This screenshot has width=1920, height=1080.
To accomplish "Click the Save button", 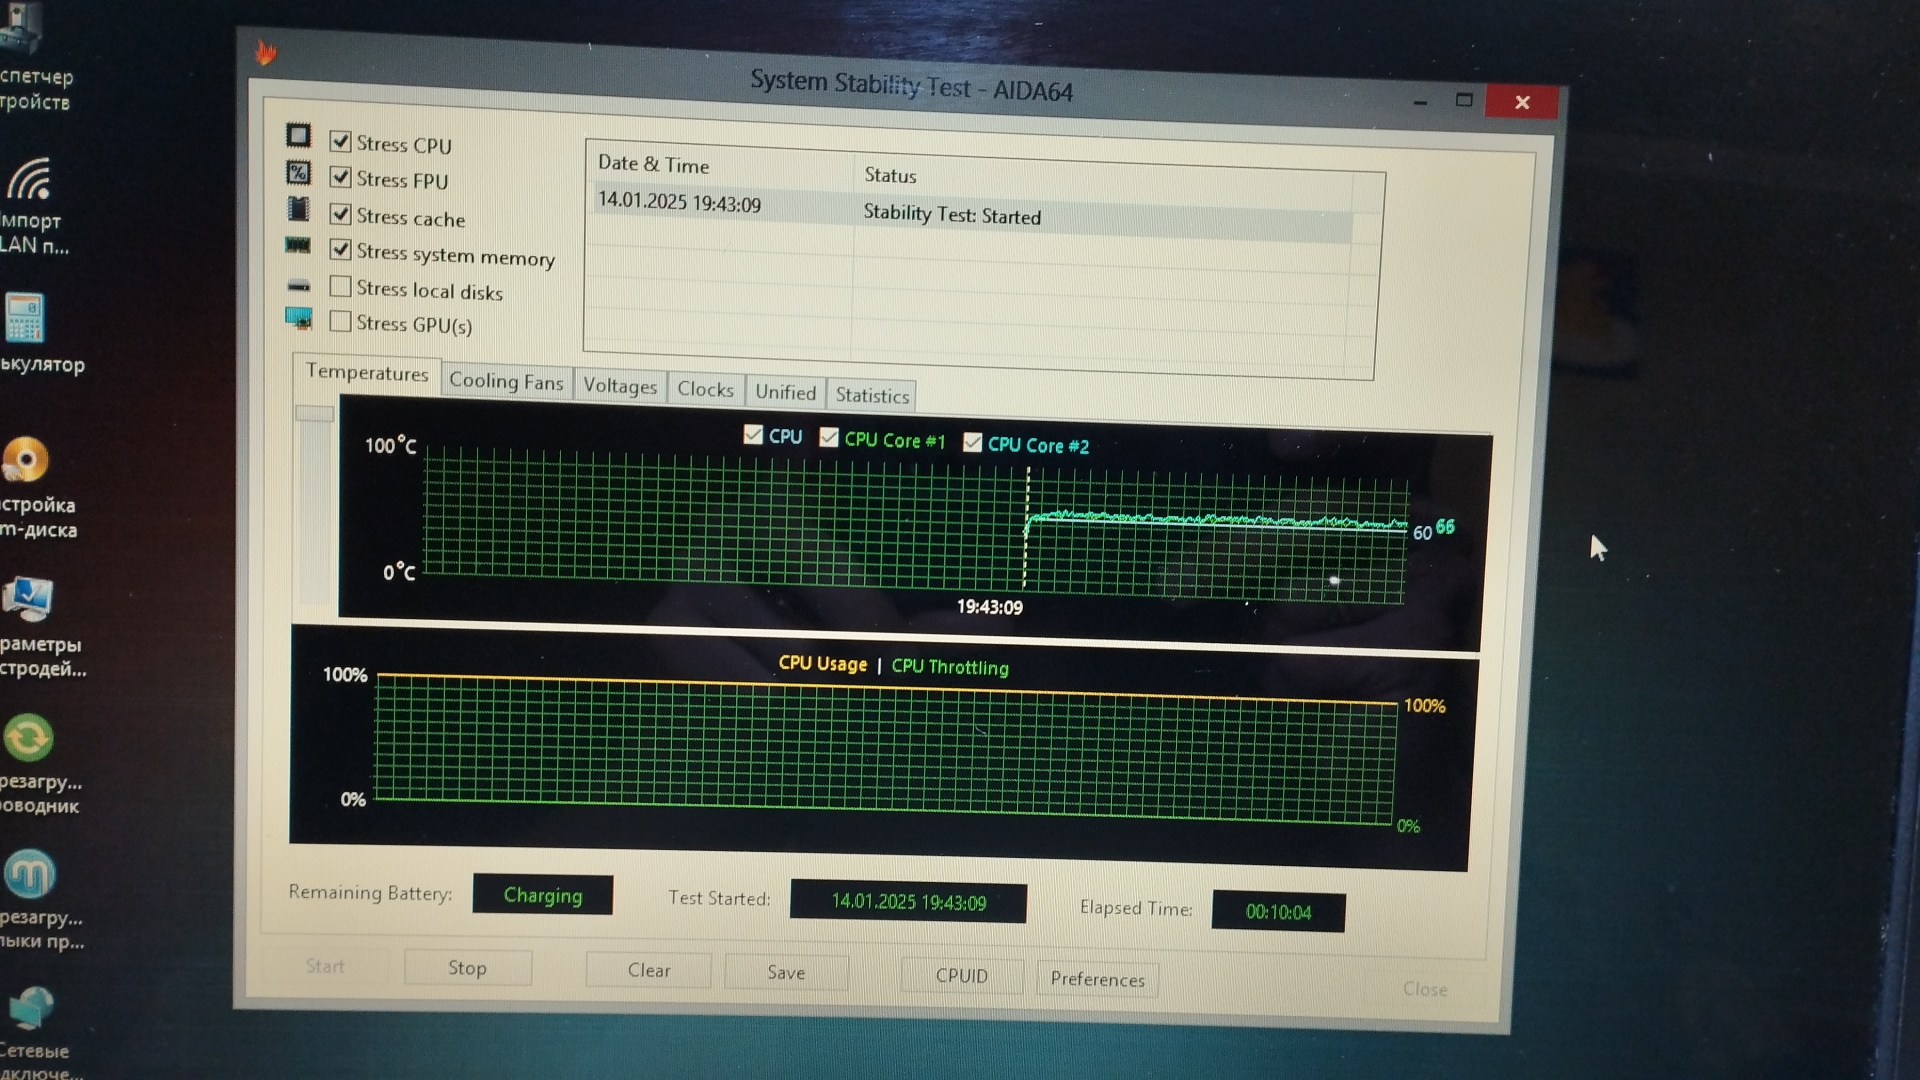I will coord(786,973).
